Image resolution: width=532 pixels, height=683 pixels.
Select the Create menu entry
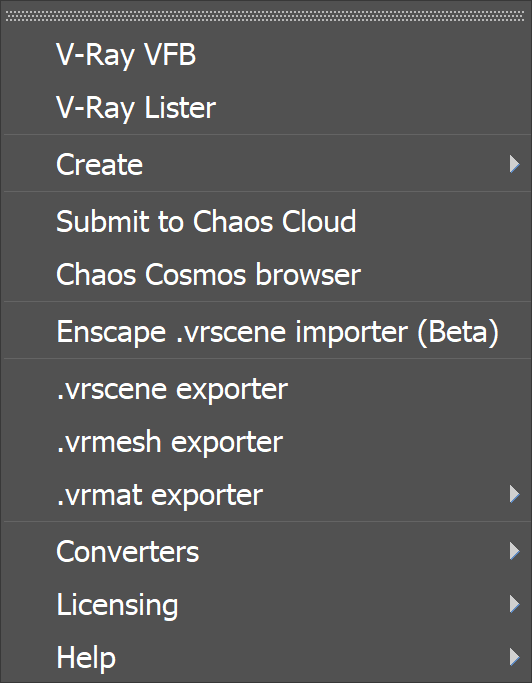[x=266, y=164]
